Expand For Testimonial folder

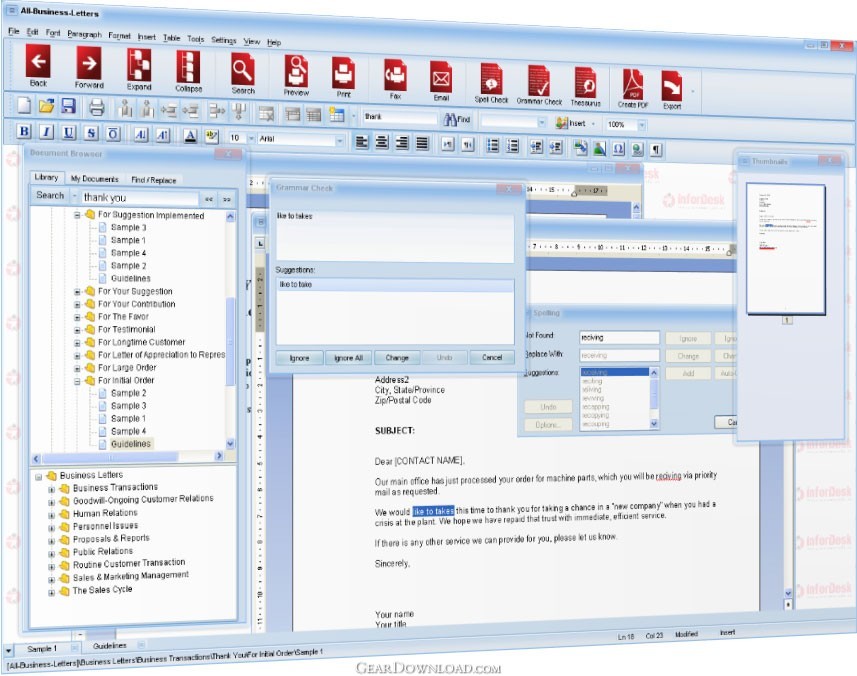[x=78, y=330]
